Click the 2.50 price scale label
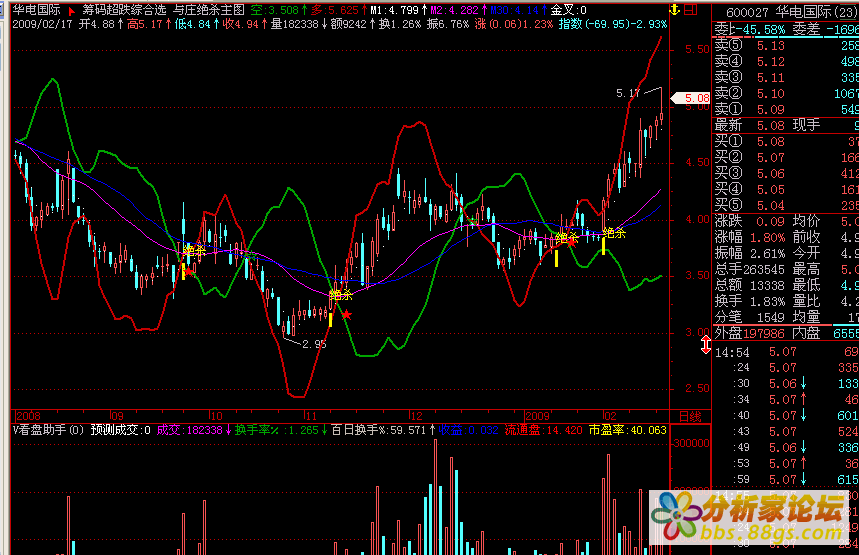Viewport: 859px width, 555px height. click(697, 388)
